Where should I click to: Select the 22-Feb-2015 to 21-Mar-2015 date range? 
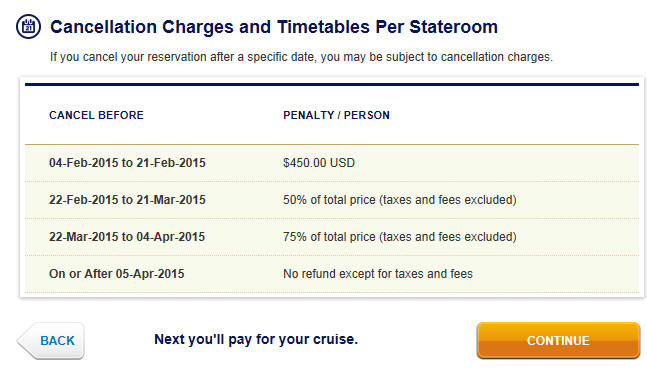pyautogui.click(x=127, y=200)
